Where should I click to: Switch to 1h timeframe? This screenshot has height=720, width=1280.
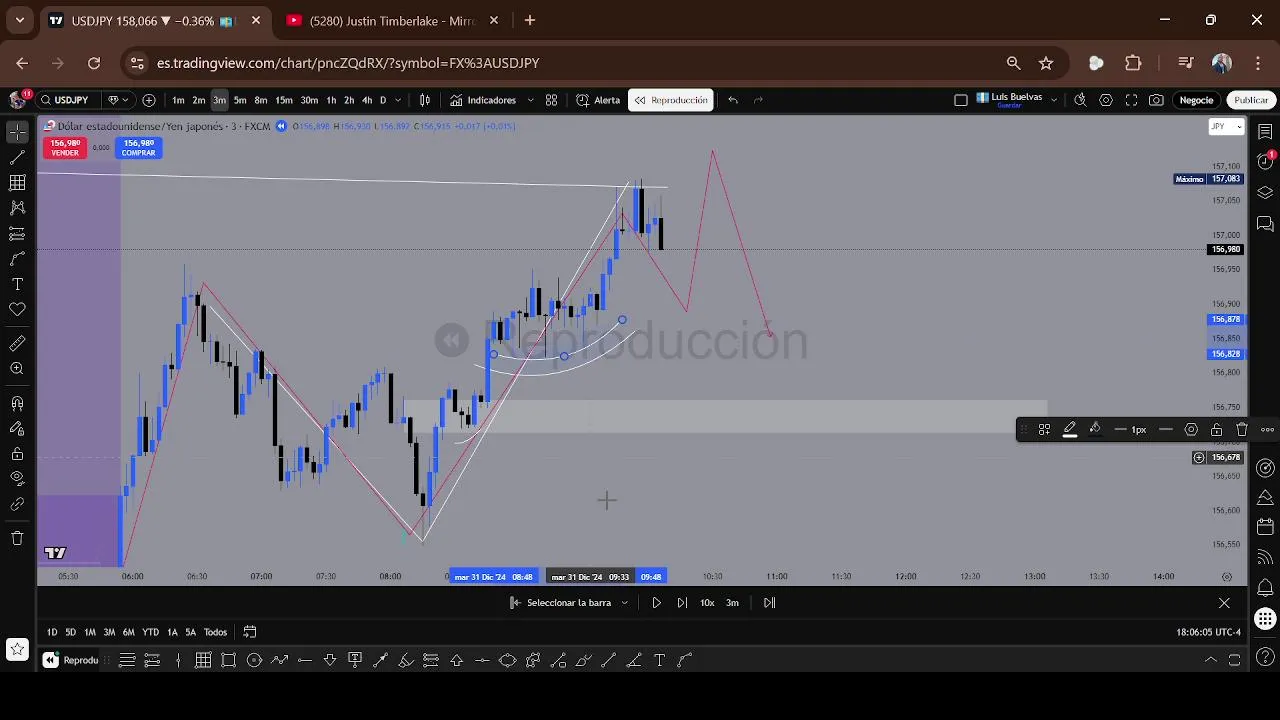[x=331, y=100]
